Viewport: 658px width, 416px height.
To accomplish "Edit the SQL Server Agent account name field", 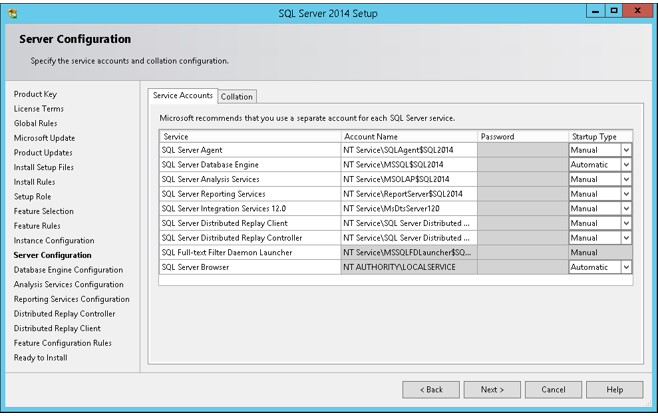I will (x=409, y=150).
